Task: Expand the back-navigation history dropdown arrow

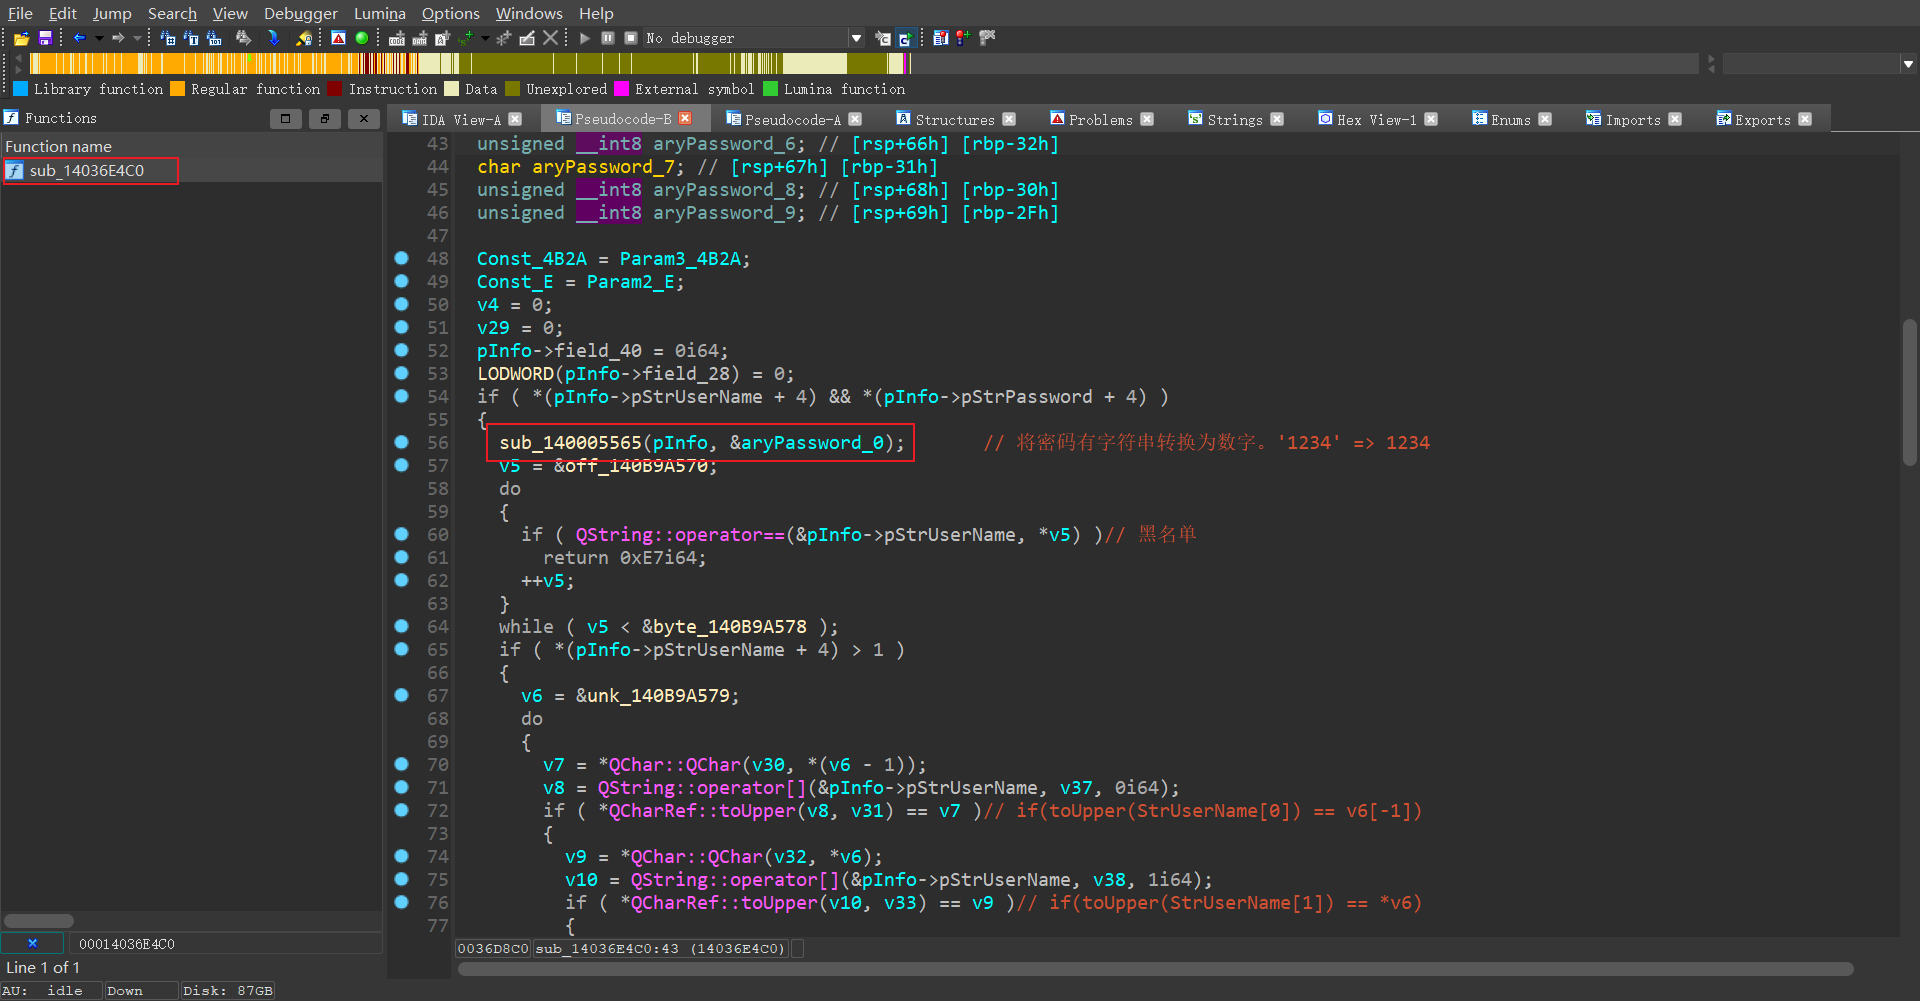Action: [99, 38]
